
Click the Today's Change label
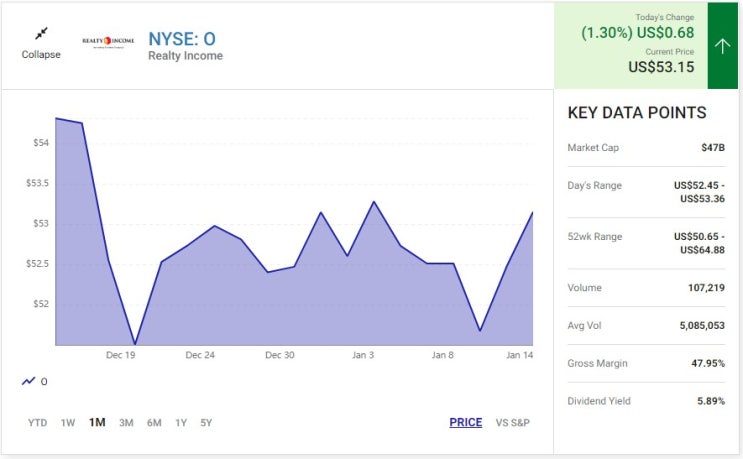point(665,17)
